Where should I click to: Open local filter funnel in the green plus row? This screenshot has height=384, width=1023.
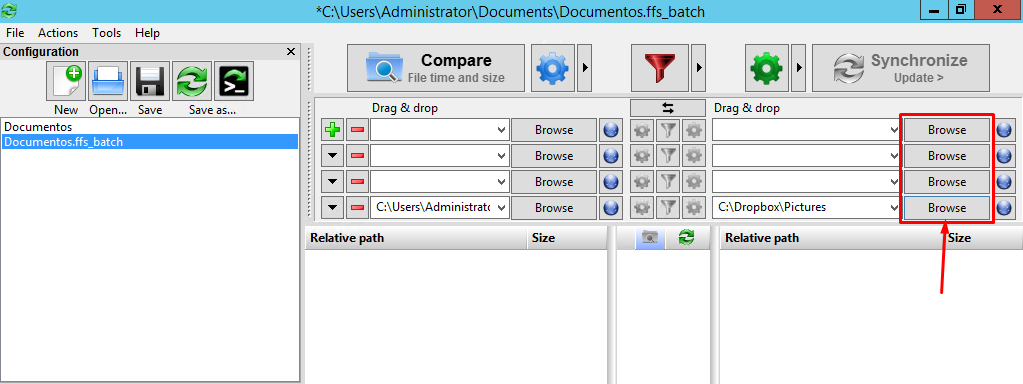pyautogui.click(x=667, y=130)
